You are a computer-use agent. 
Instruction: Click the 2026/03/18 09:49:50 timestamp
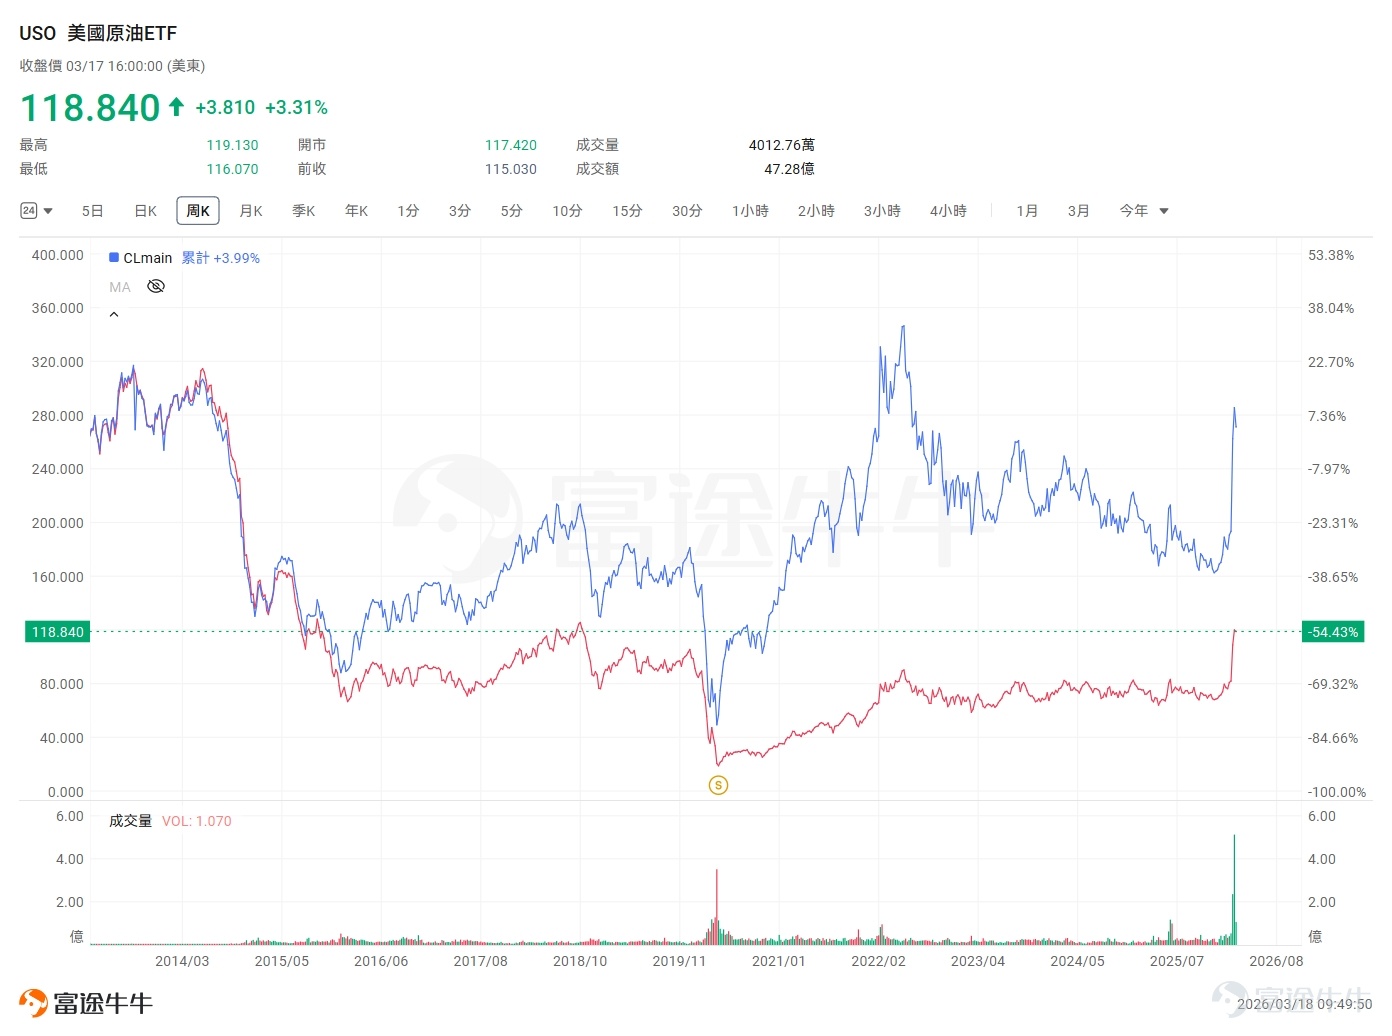1304,1004
